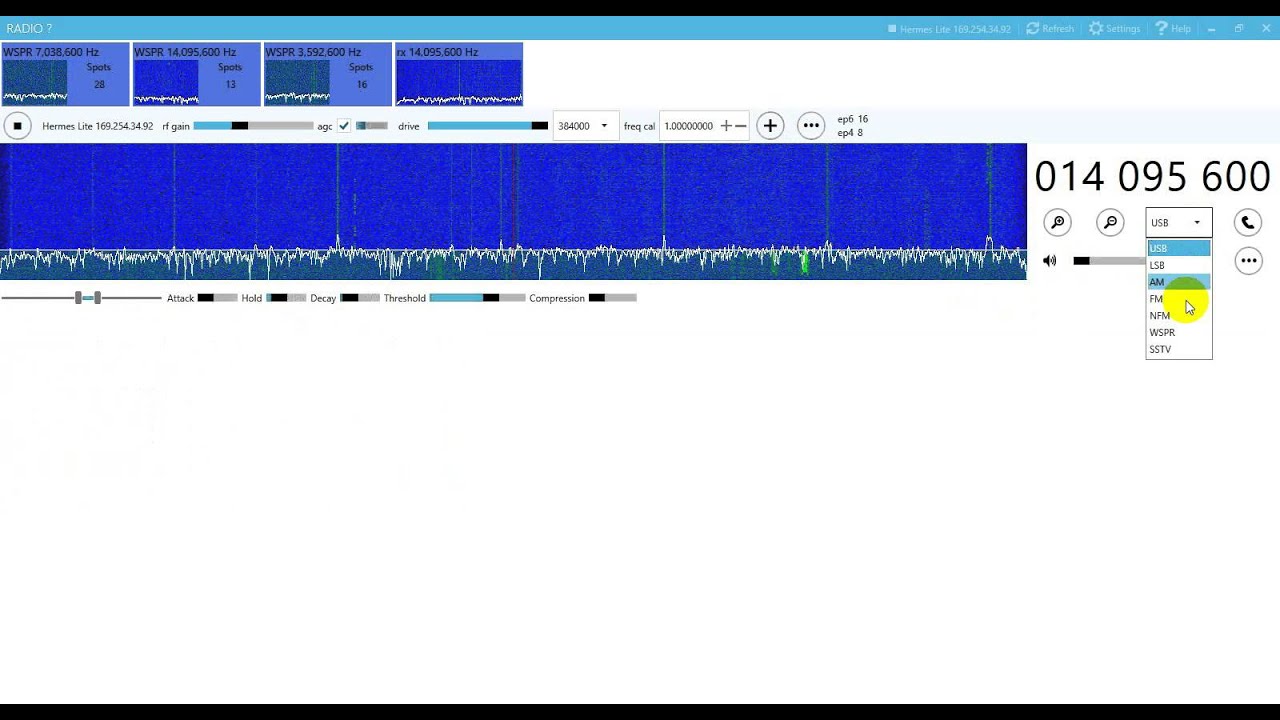Click the freq cal input field

pos(688,126)
